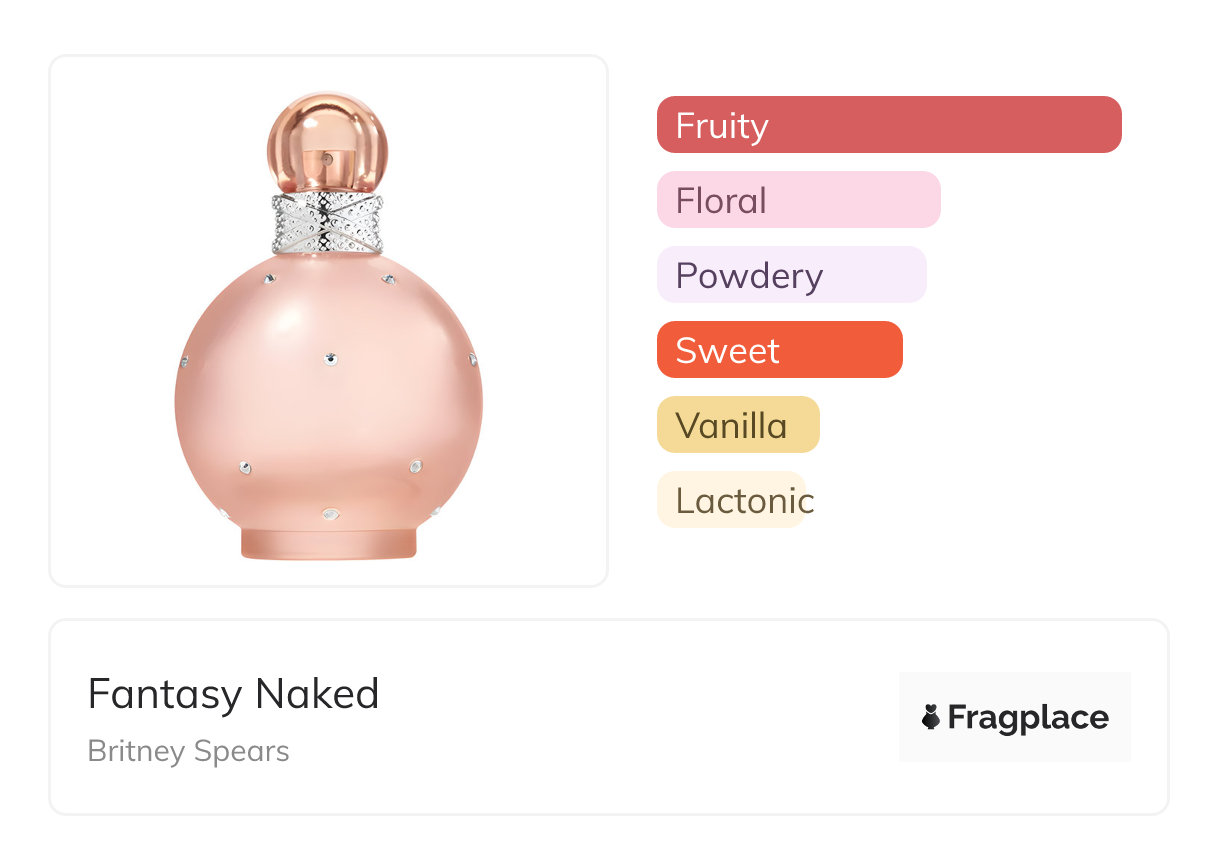Click the Lactonic accord bar
Screen dimensions: 1218x864
click(731, 500)
